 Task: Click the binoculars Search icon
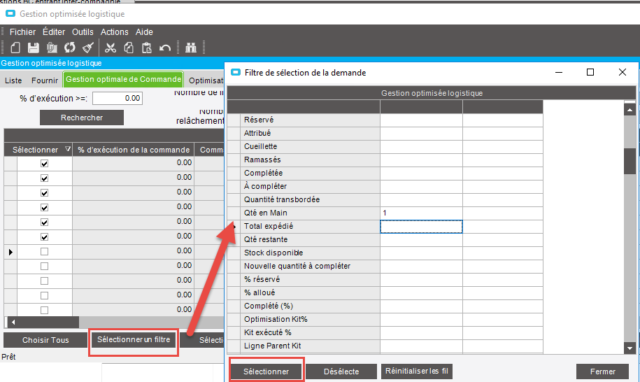click(x=191, y=48)
